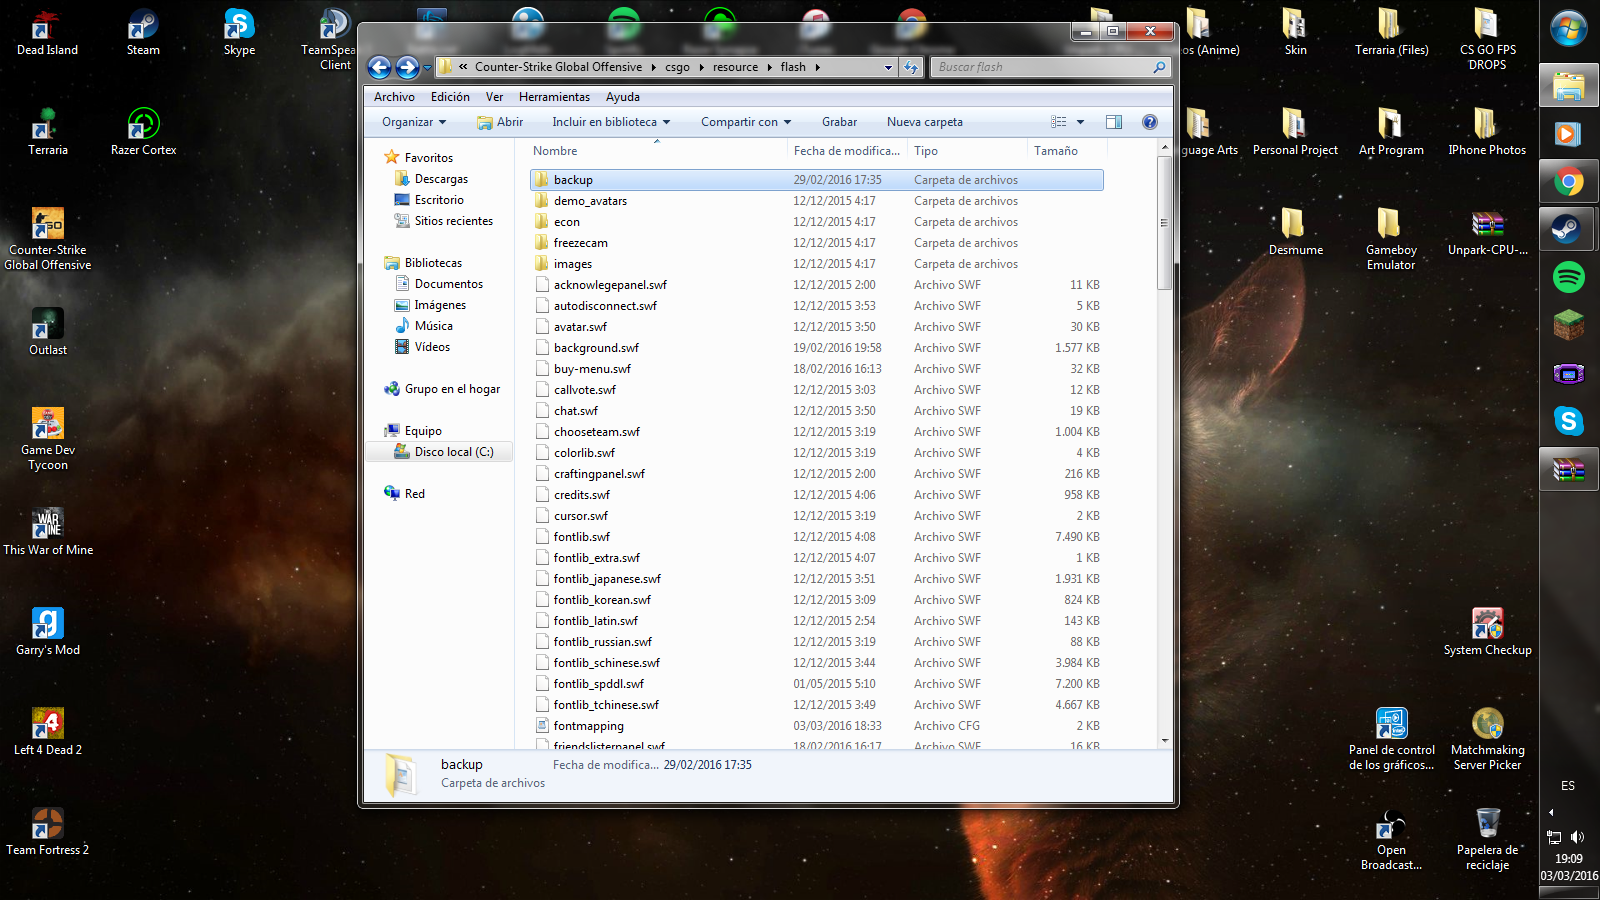
Task: Change view with the view-mode icon
Action: (1059, 122)
